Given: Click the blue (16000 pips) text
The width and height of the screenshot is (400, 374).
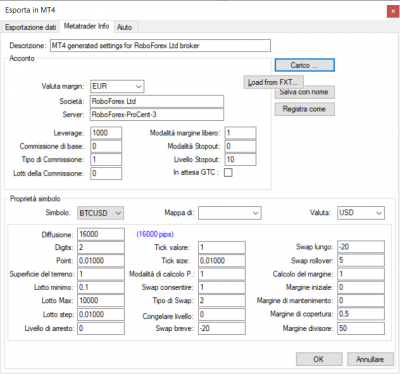Looking at the screenshot, I should pyautogui.click(x=155, y=235).
